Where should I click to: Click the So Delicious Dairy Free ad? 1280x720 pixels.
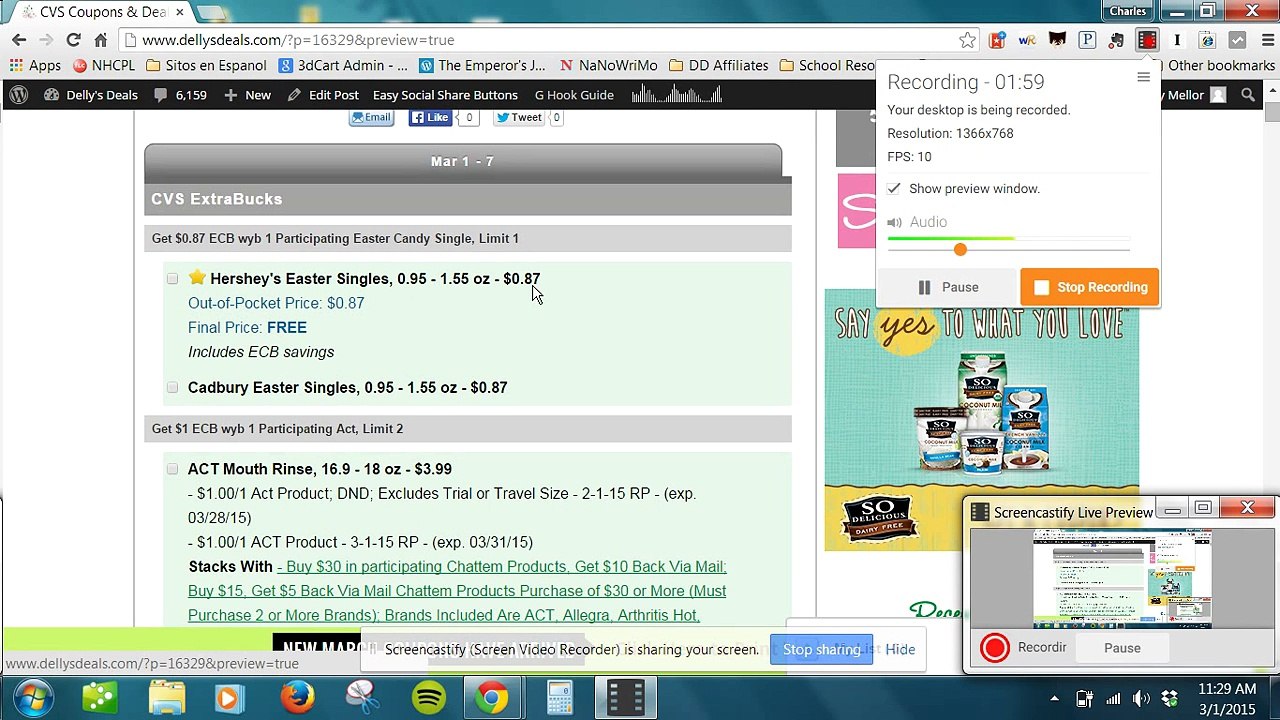point(982,420)
